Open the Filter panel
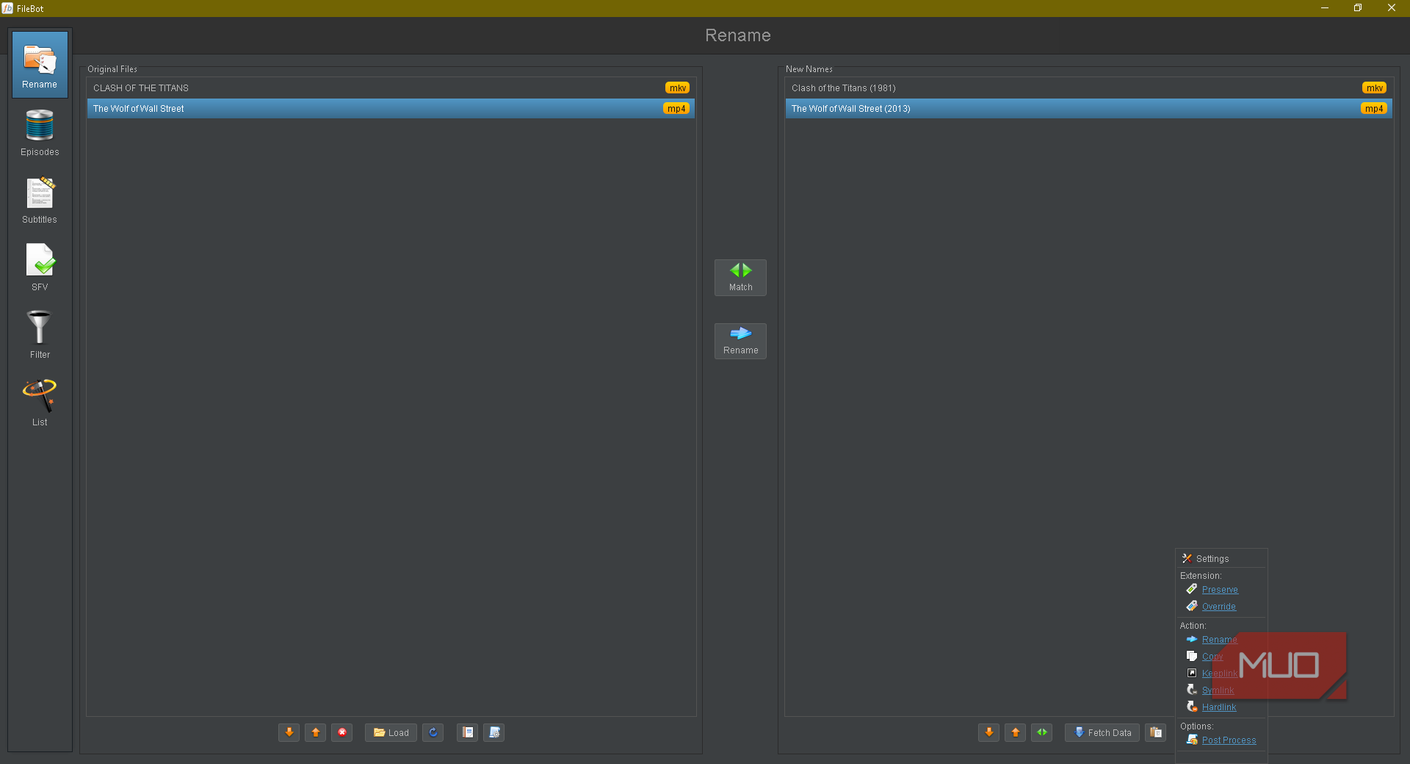This screenshot has width=1410, height=764. (40, 334)
